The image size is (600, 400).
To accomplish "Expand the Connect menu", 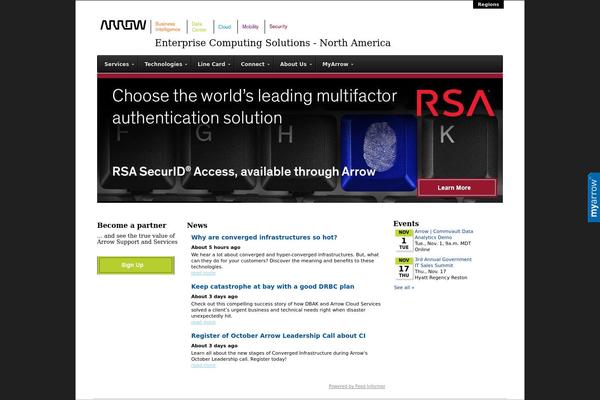I will pyautogui.click(x=255, y=64).
